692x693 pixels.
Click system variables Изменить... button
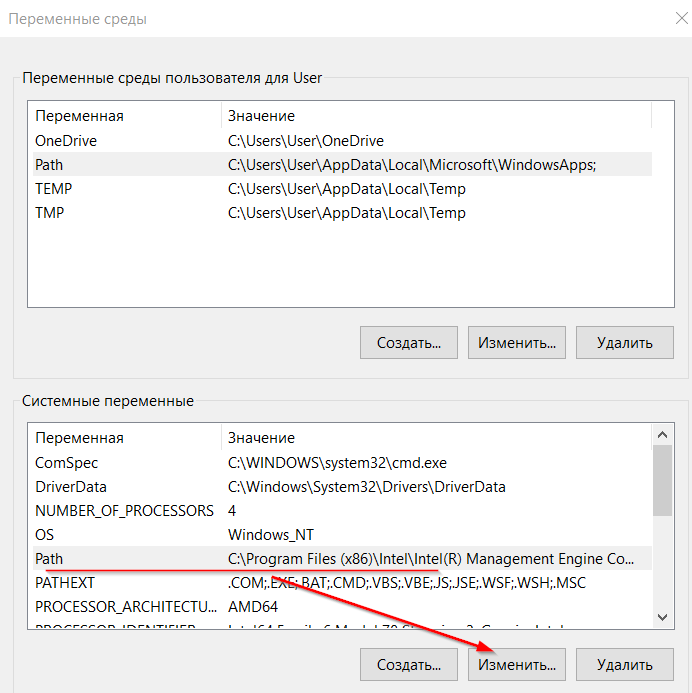click(x=516, y=664)
